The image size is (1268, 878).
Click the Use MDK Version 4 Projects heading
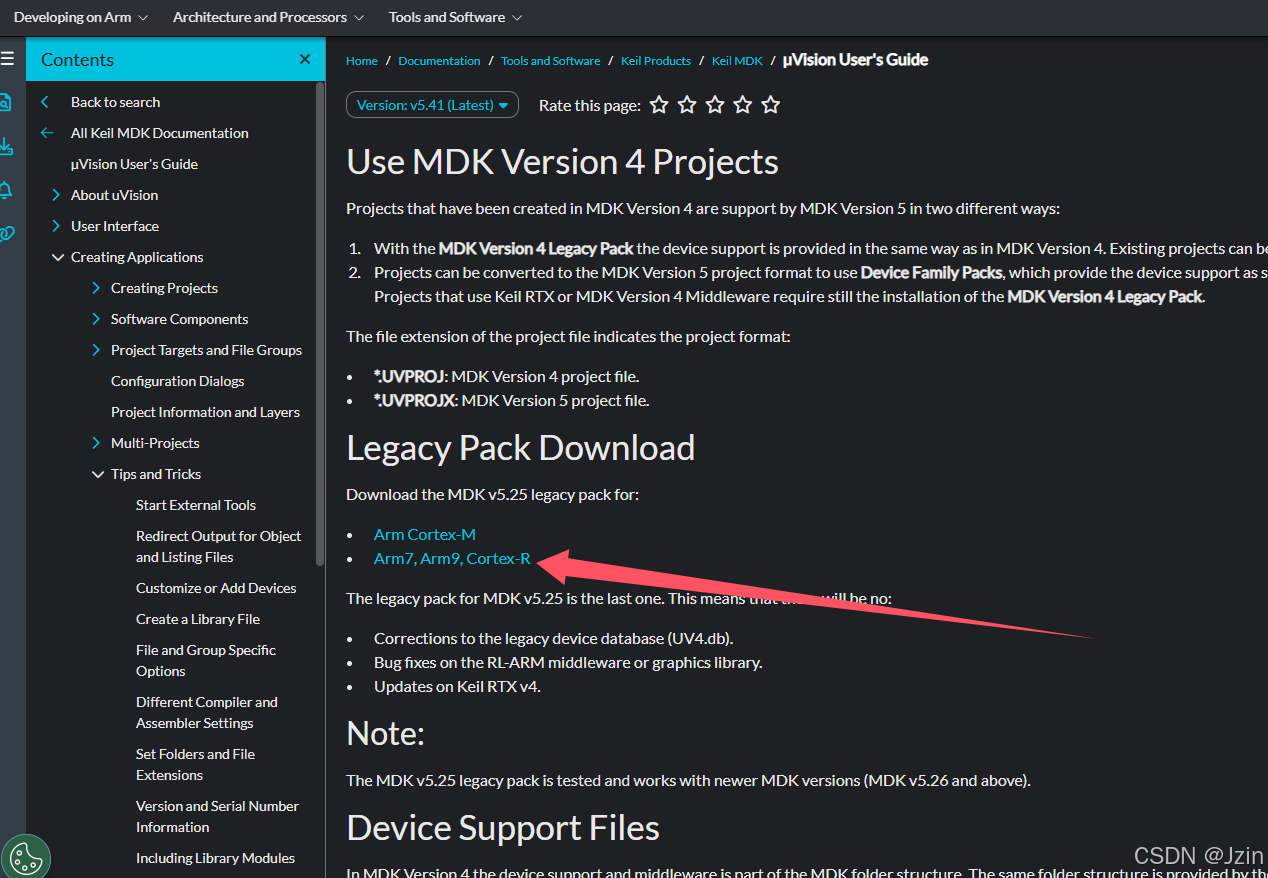(562, 162)
